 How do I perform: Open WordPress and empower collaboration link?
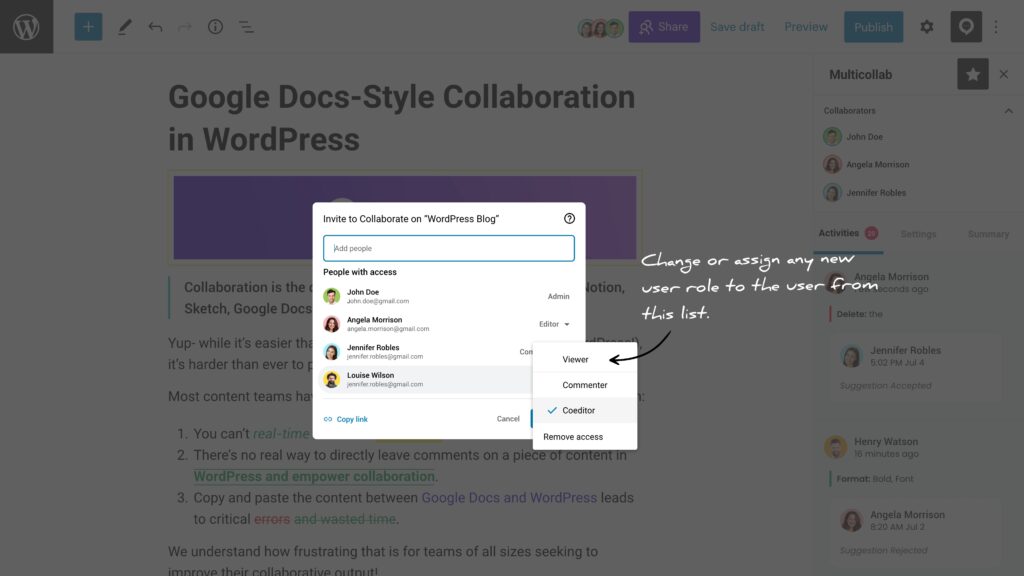[314, 476]
